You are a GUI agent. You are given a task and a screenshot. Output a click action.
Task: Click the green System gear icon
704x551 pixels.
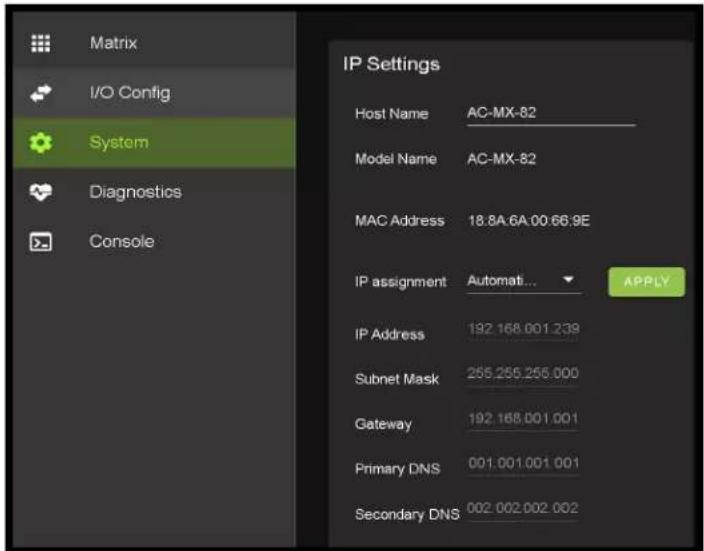[40, 143]
